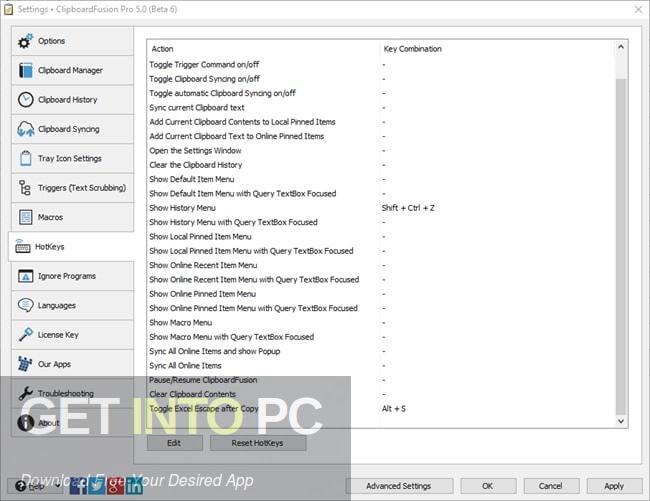Click the Cancel button
The image size is (650, 501).
pyautogui.click(x=551, y=486)
